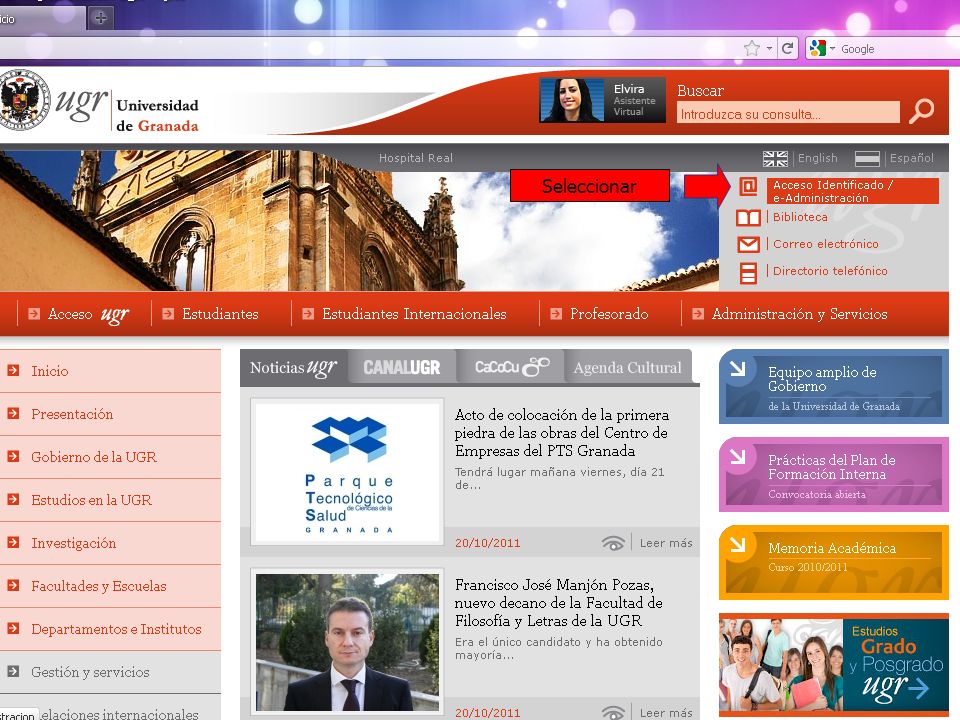Click Leer más under the Manjón Pozas news

666,713
